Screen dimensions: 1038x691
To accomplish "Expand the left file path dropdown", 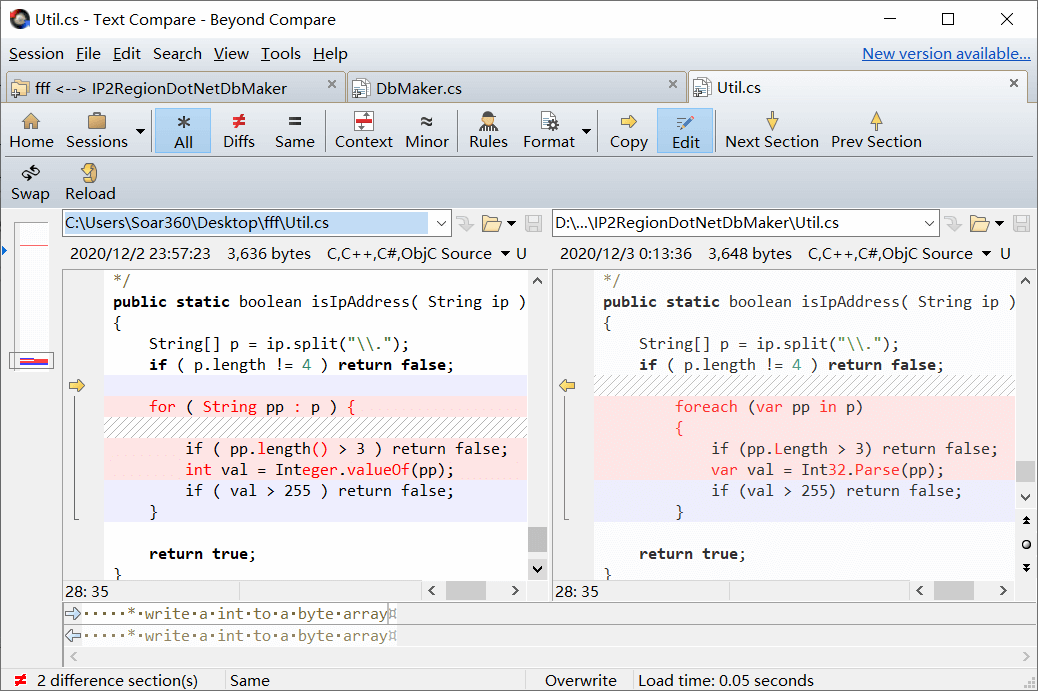I will [441, 223].
